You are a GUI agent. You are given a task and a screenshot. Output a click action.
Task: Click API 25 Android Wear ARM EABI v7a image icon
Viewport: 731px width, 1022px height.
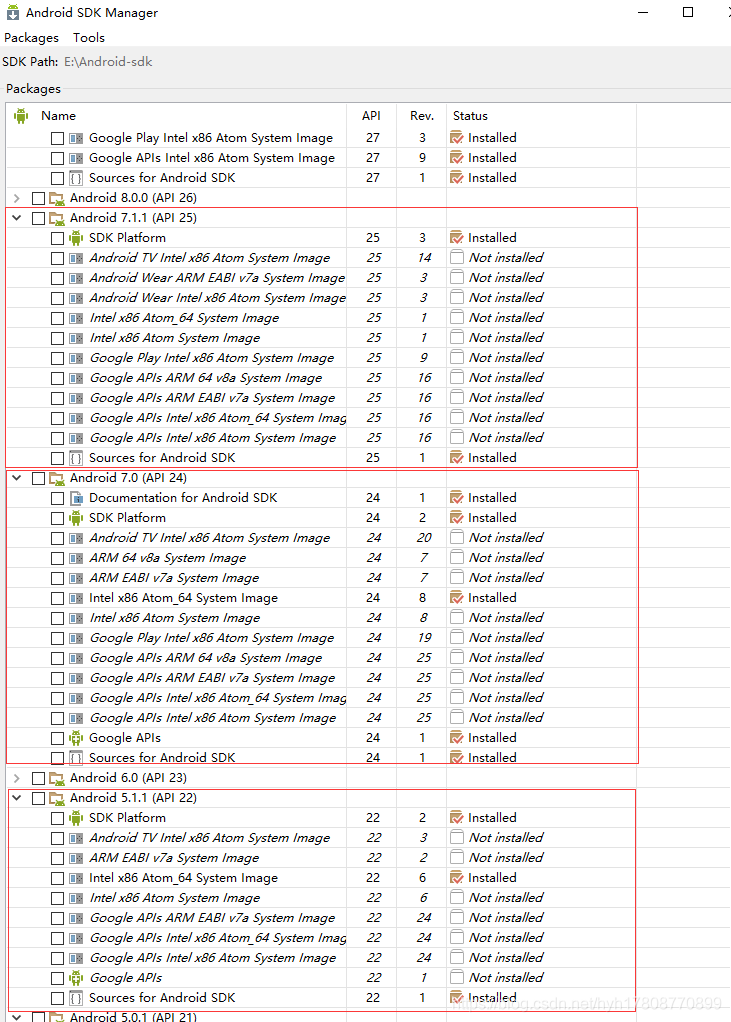click(76, 278)
